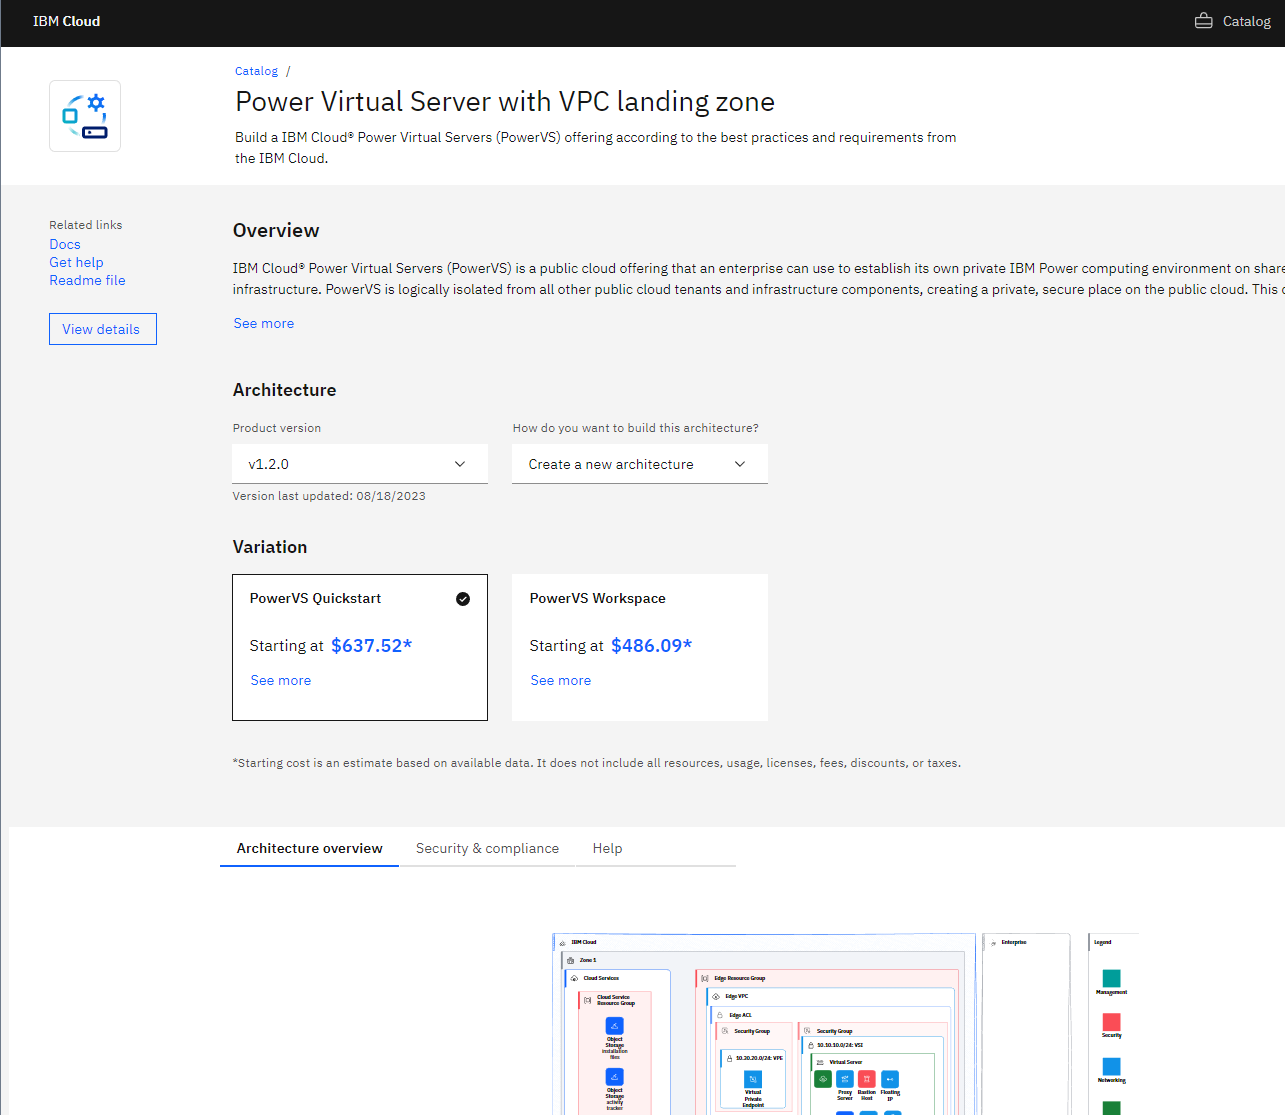Click the Object Storage installation files icon

(615, 1026)
